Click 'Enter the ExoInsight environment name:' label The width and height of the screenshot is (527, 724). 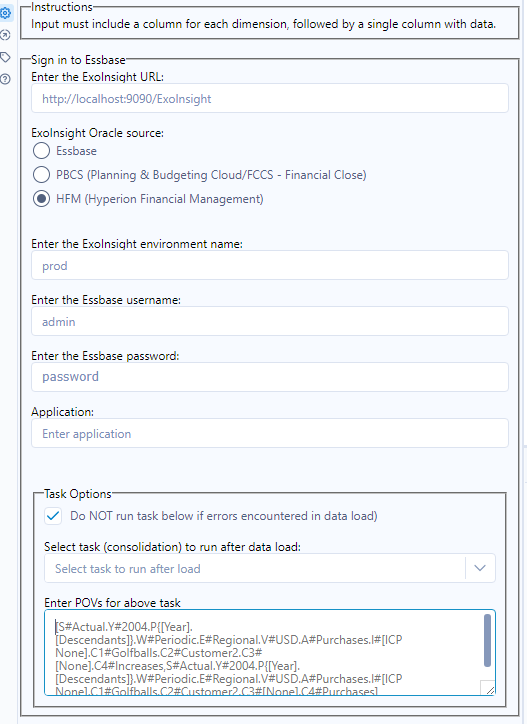[137, 244]
